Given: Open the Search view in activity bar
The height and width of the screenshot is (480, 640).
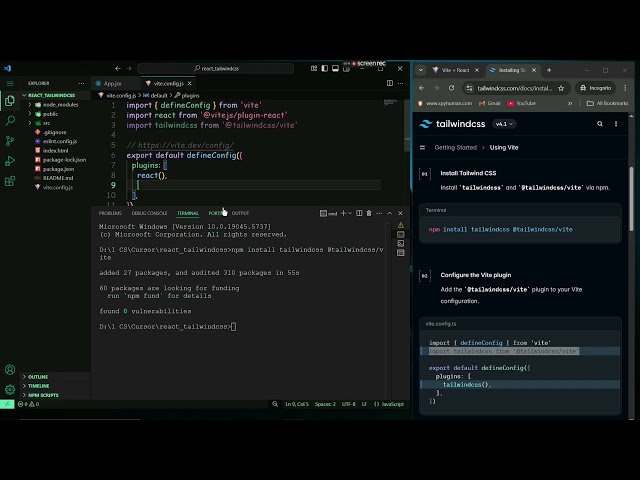Looking at the screenshot, I should (x=10, y=120).
